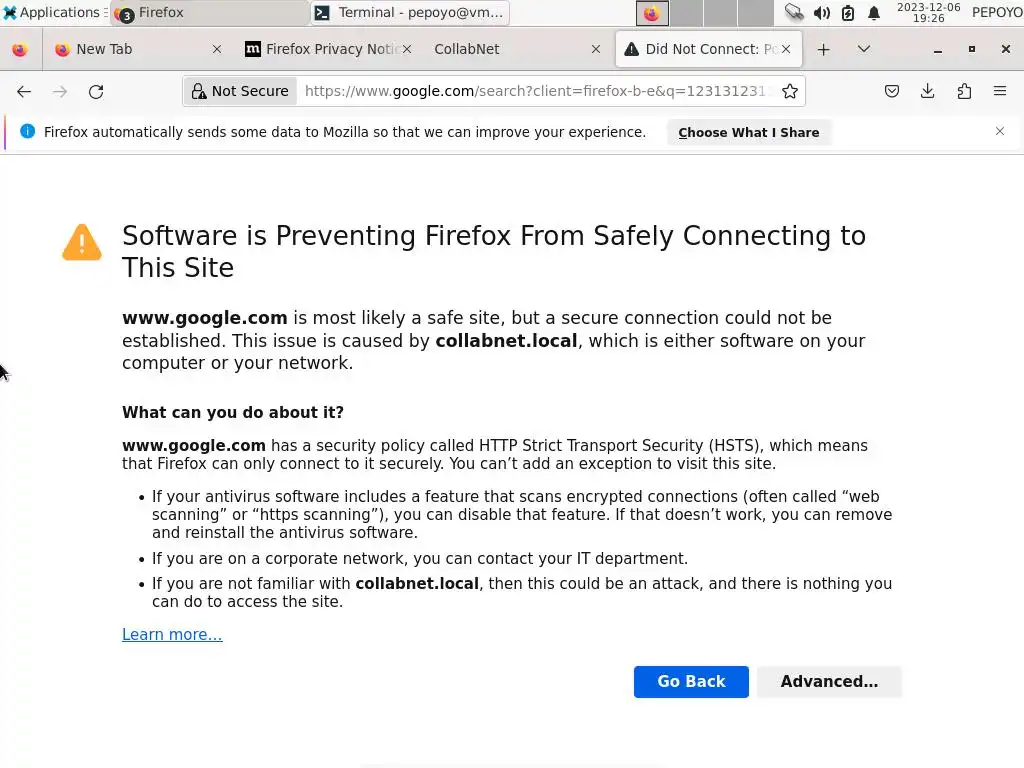Image resolution: width=1024 pixels, height=768 pixels.
Task: Go back to the previous page arrow
Action: tap(24, 91)
